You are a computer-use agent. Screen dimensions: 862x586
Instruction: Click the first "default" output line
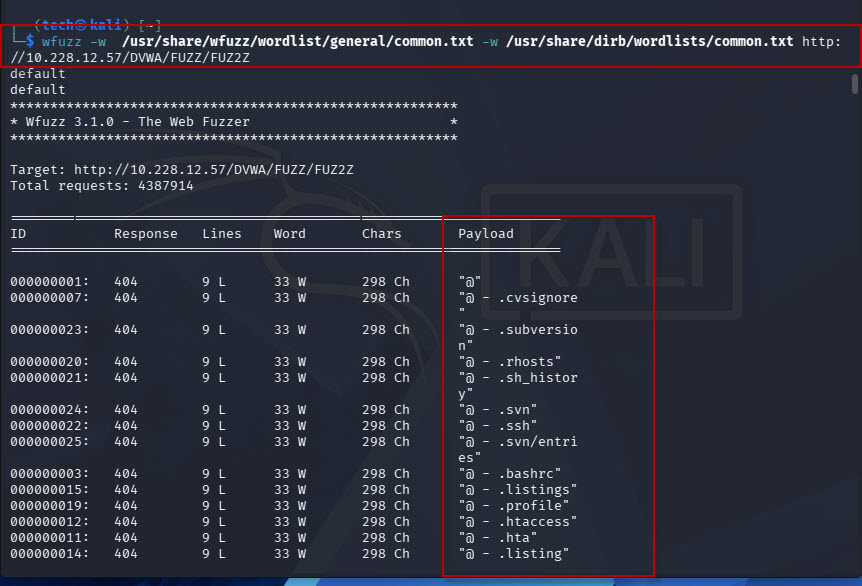coord(37,74)
